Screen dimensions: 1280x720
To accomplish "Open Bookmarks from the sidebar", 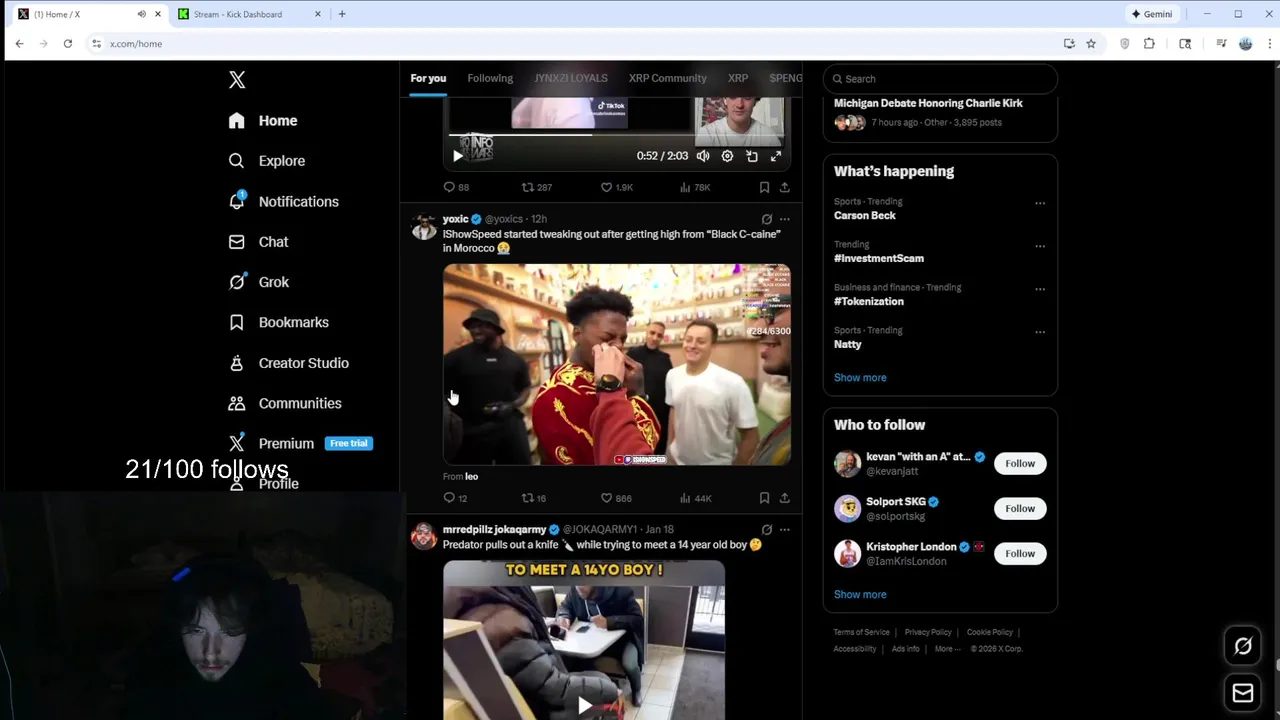I will pyautogui.click(x=278, y=322).
